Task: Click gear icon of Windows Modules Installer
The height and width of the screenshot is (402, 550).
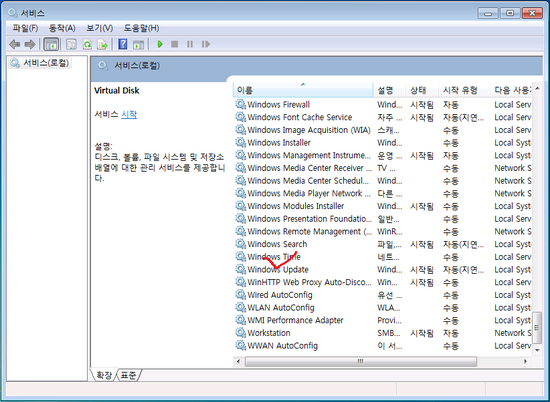Action: point(240,206)
